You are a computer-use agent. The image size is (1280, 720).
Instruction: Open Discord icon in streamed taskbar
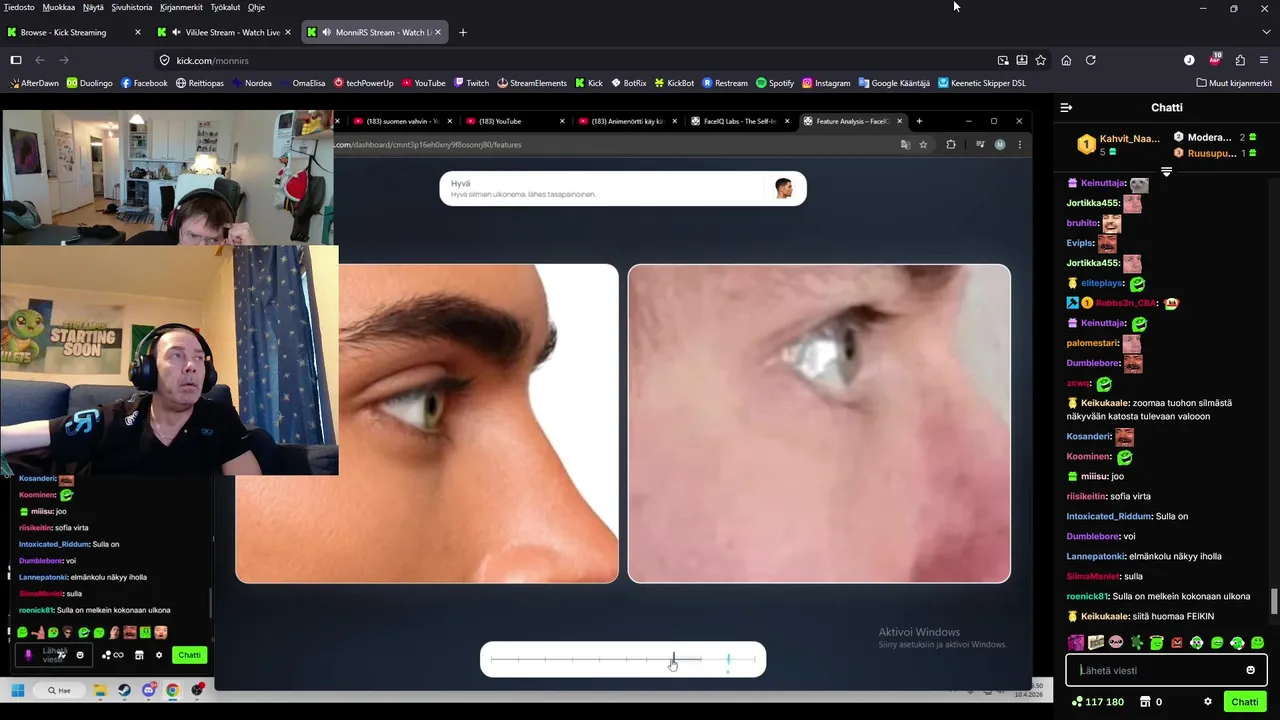(149, 690)
